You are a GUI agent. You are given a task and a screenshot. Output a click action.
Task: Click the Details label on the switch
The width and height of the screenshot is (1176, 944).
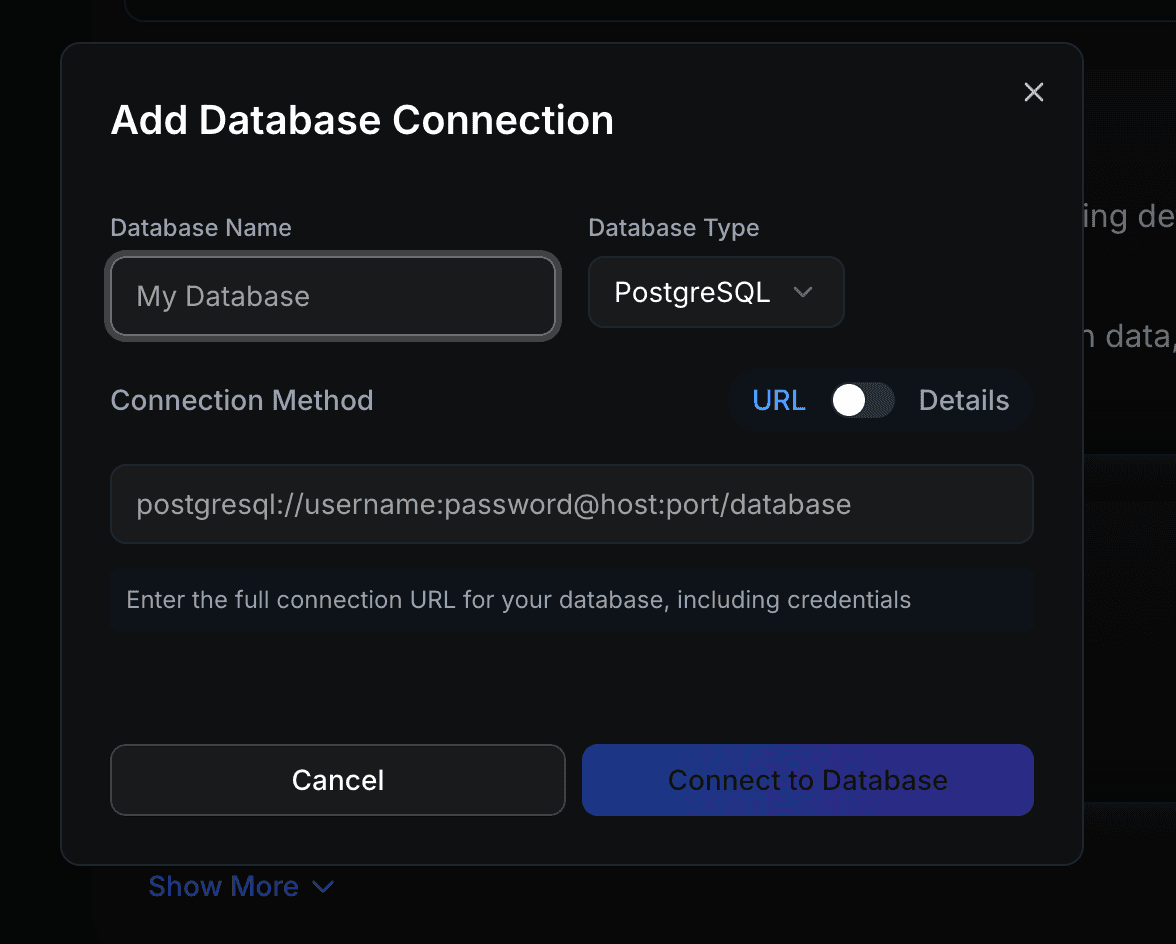[963, 400]
